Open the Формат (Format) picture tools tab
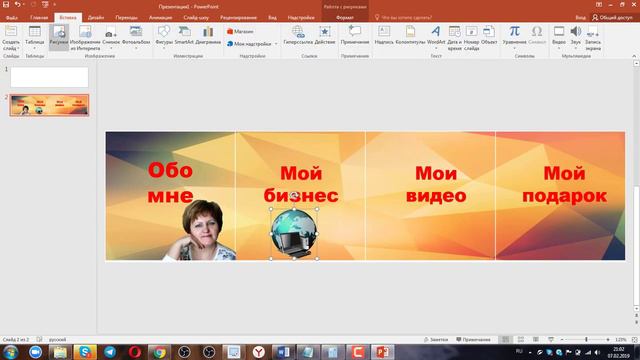Image resolution: width=640 pixels, height=360 pixels. point(345,18)
